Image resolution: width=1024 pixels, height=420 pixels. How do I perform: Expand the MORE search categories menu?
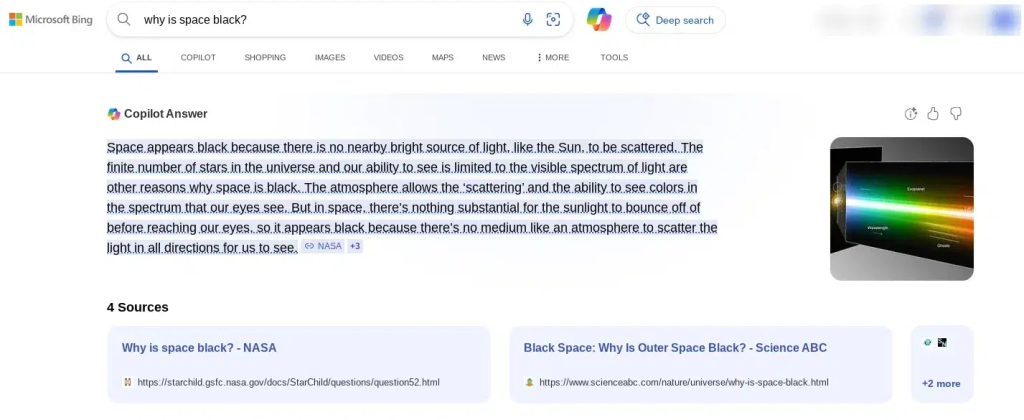(552, 57)
